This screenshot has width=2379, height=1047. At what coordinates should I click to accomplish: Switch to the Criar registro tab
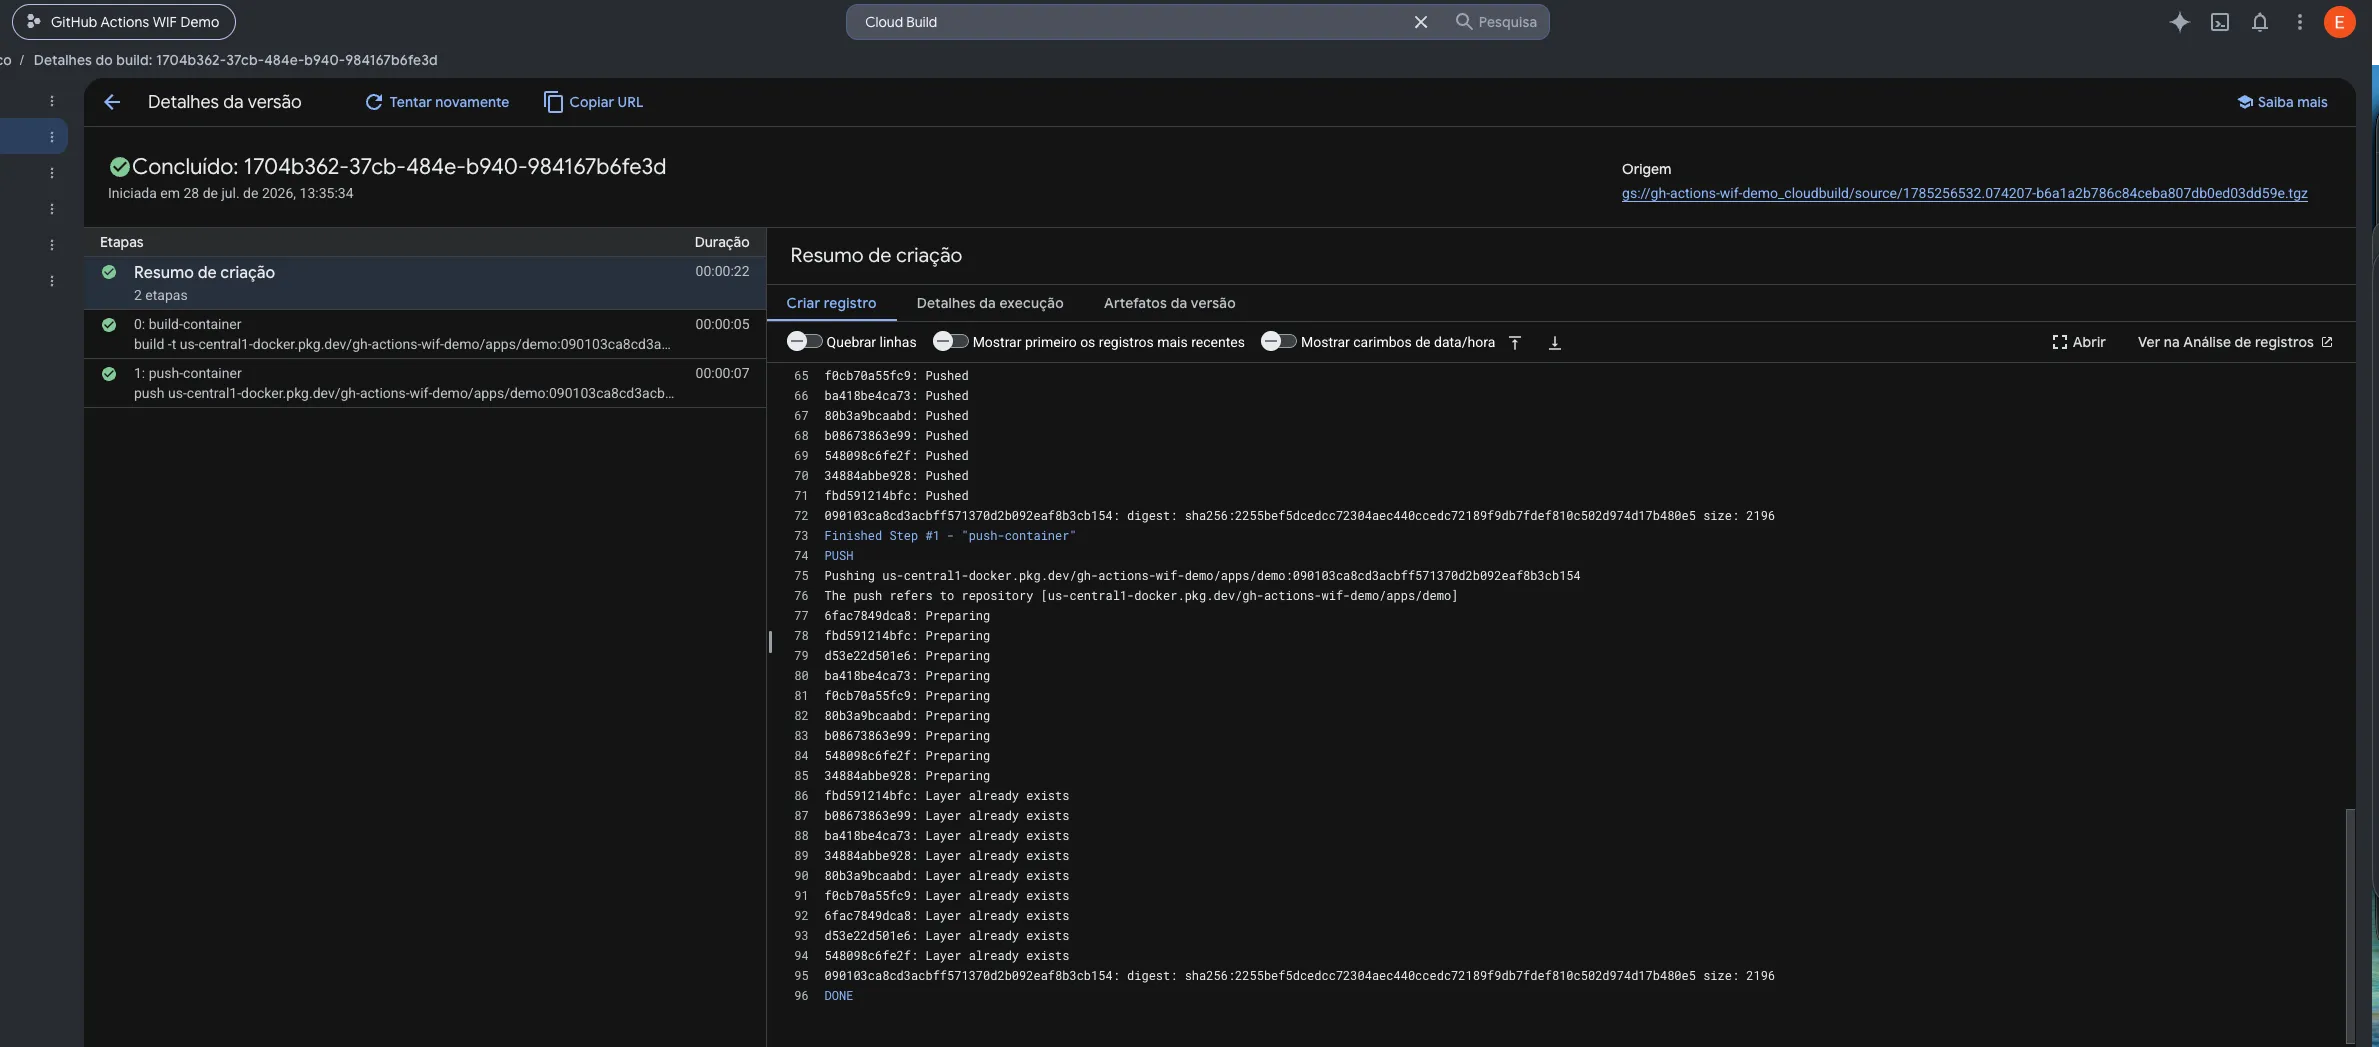click(831, 303)
